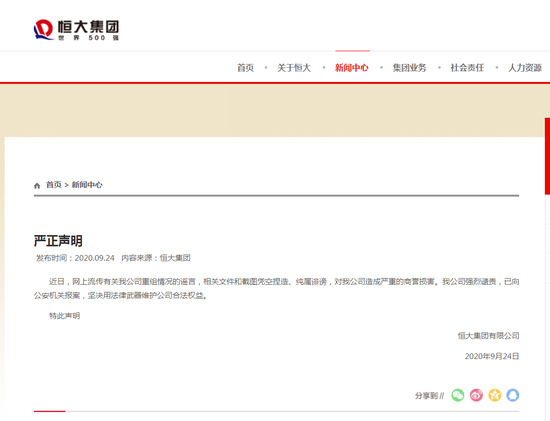This screenshot has height=421, width=550.
Task: Click the home icon in breadcrumb
Action: point(37,186)
